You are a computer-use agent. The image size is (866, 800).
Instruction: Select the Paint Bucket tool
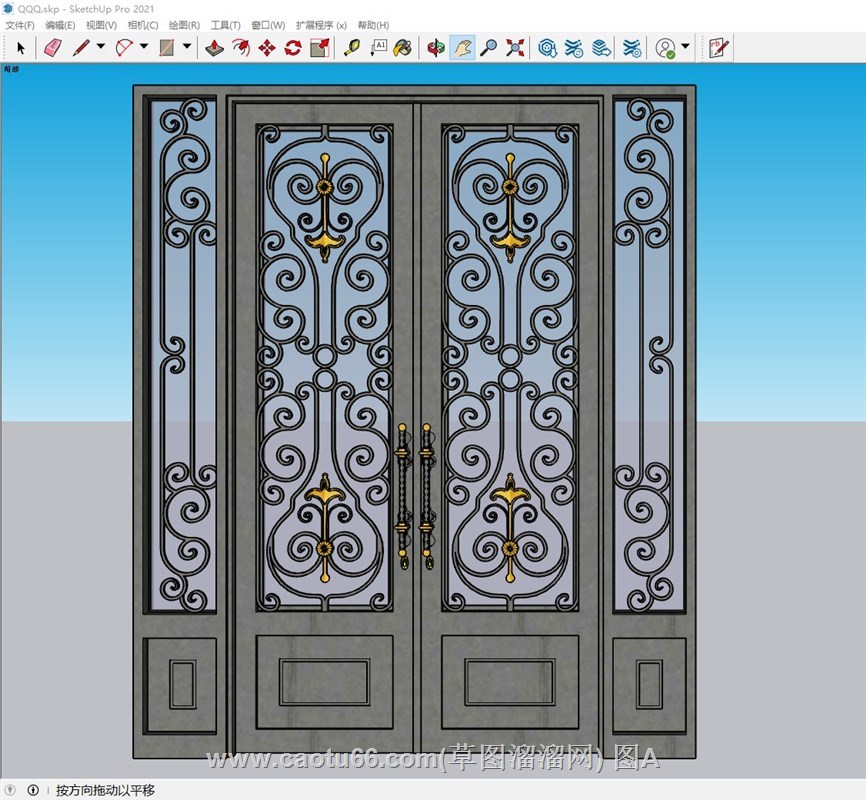[x=402, y=47]
